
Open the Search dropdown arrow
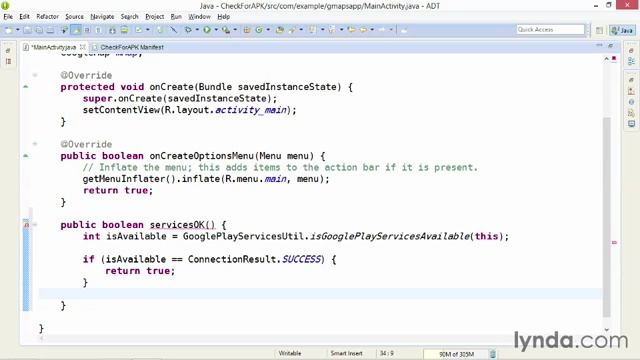301,30
